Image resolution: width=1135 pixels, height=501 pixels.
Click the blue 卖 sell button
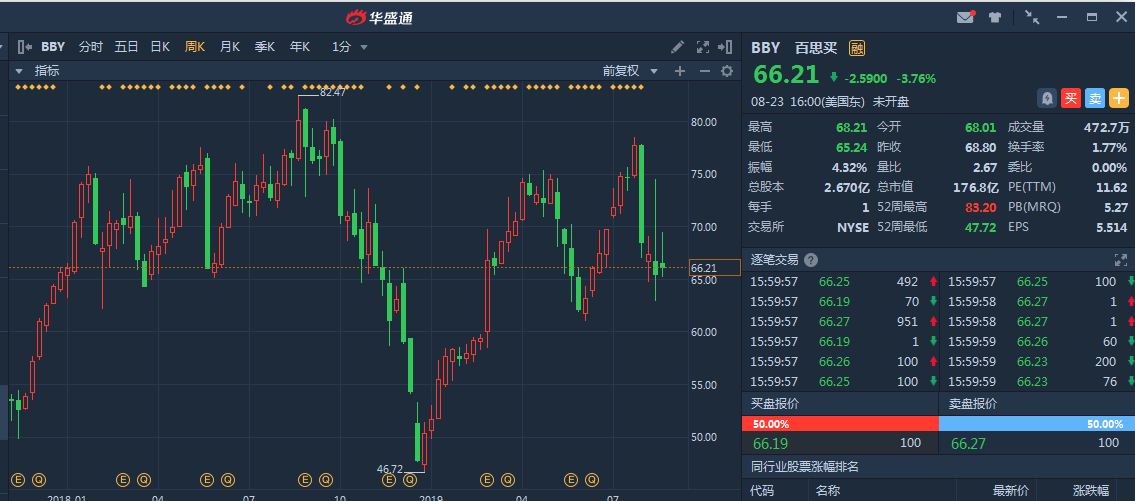click(1095, 98)
